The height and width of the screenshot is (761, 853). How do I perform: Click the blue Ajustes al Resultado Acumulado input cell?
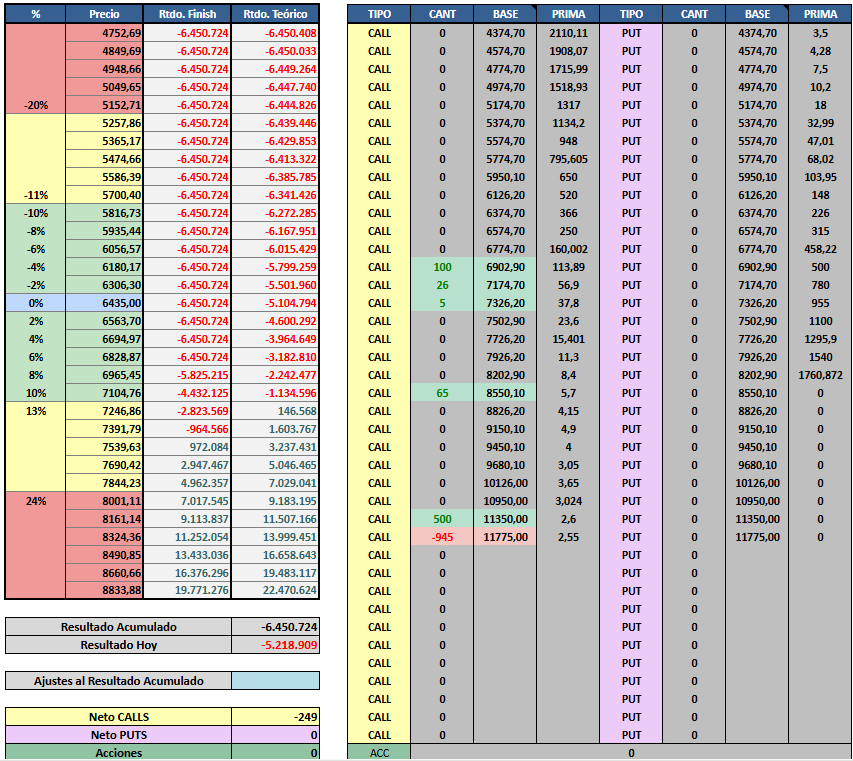[x=275, y=680]
